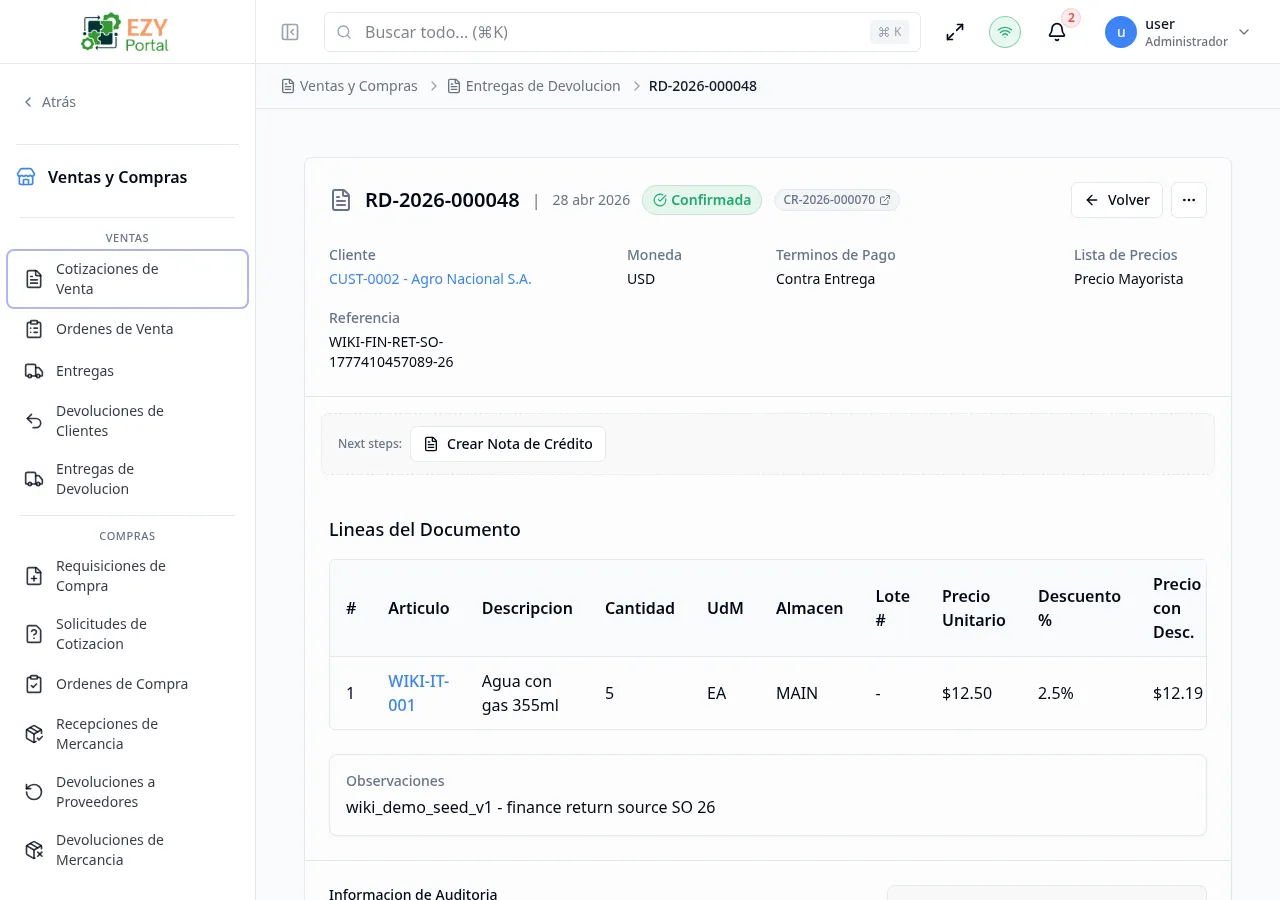This screenshot has width=1280, height=900.
Task: Open Cotizaciones de Venta
Action: [x=127, y=279]
